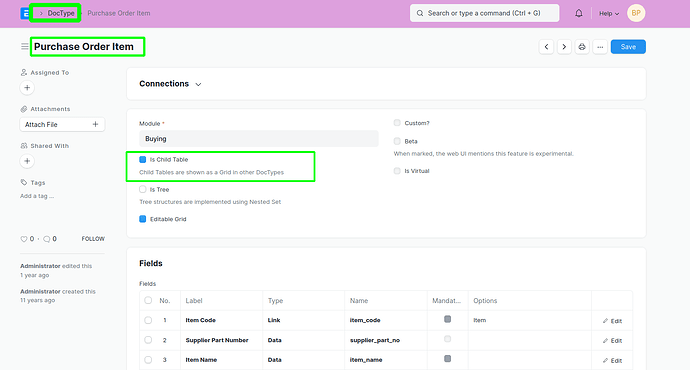Open comments via speech bubble icon
This screenshot has height=370, width=690.
[47, 239]
